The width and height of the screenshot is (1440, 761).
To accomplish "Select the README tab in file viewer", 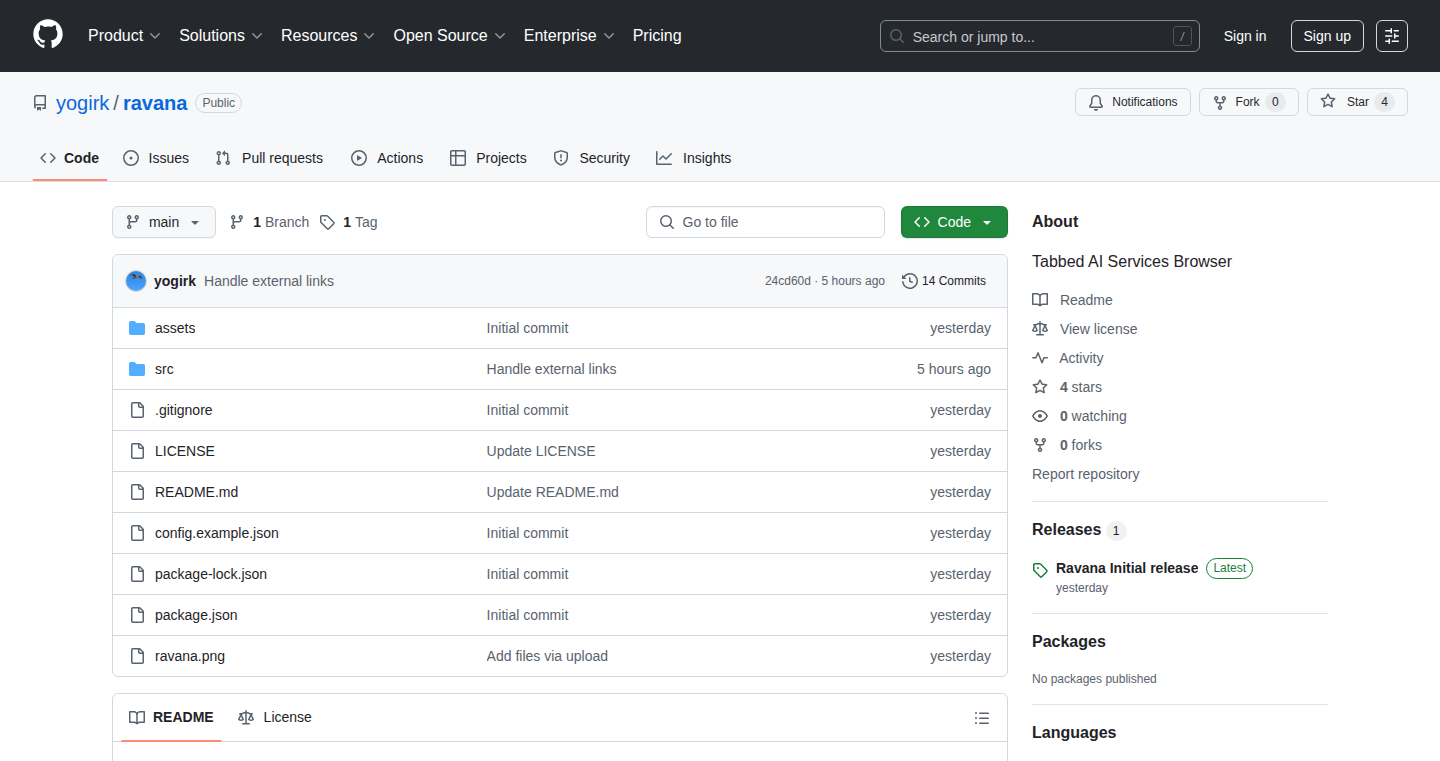I will pyautogui.click(x=171, y=718).
